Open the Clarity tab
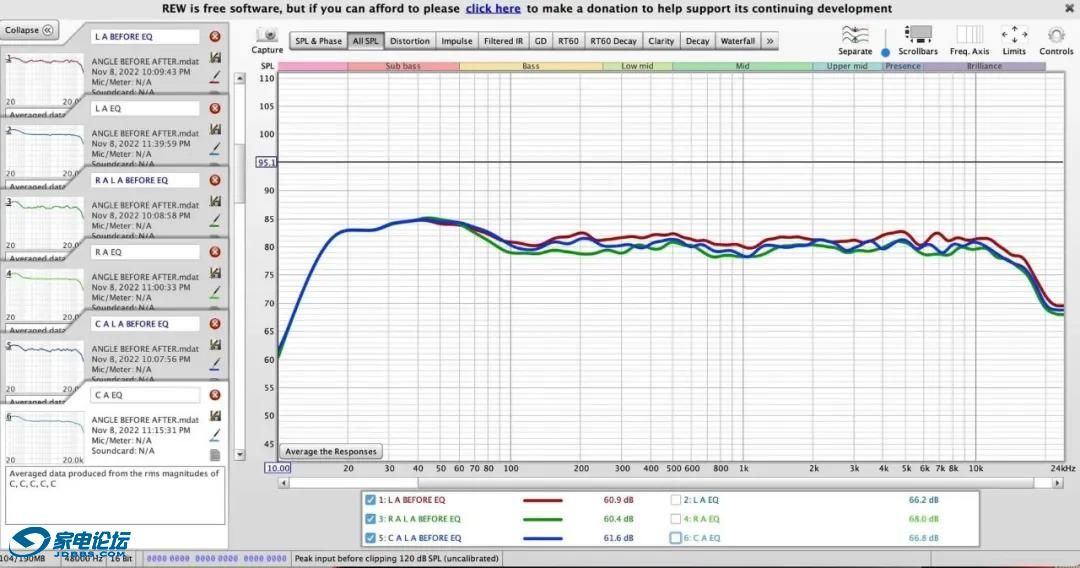Image resolution: width=1080 pixels, height=568 pixels. (x=661, y=41)
